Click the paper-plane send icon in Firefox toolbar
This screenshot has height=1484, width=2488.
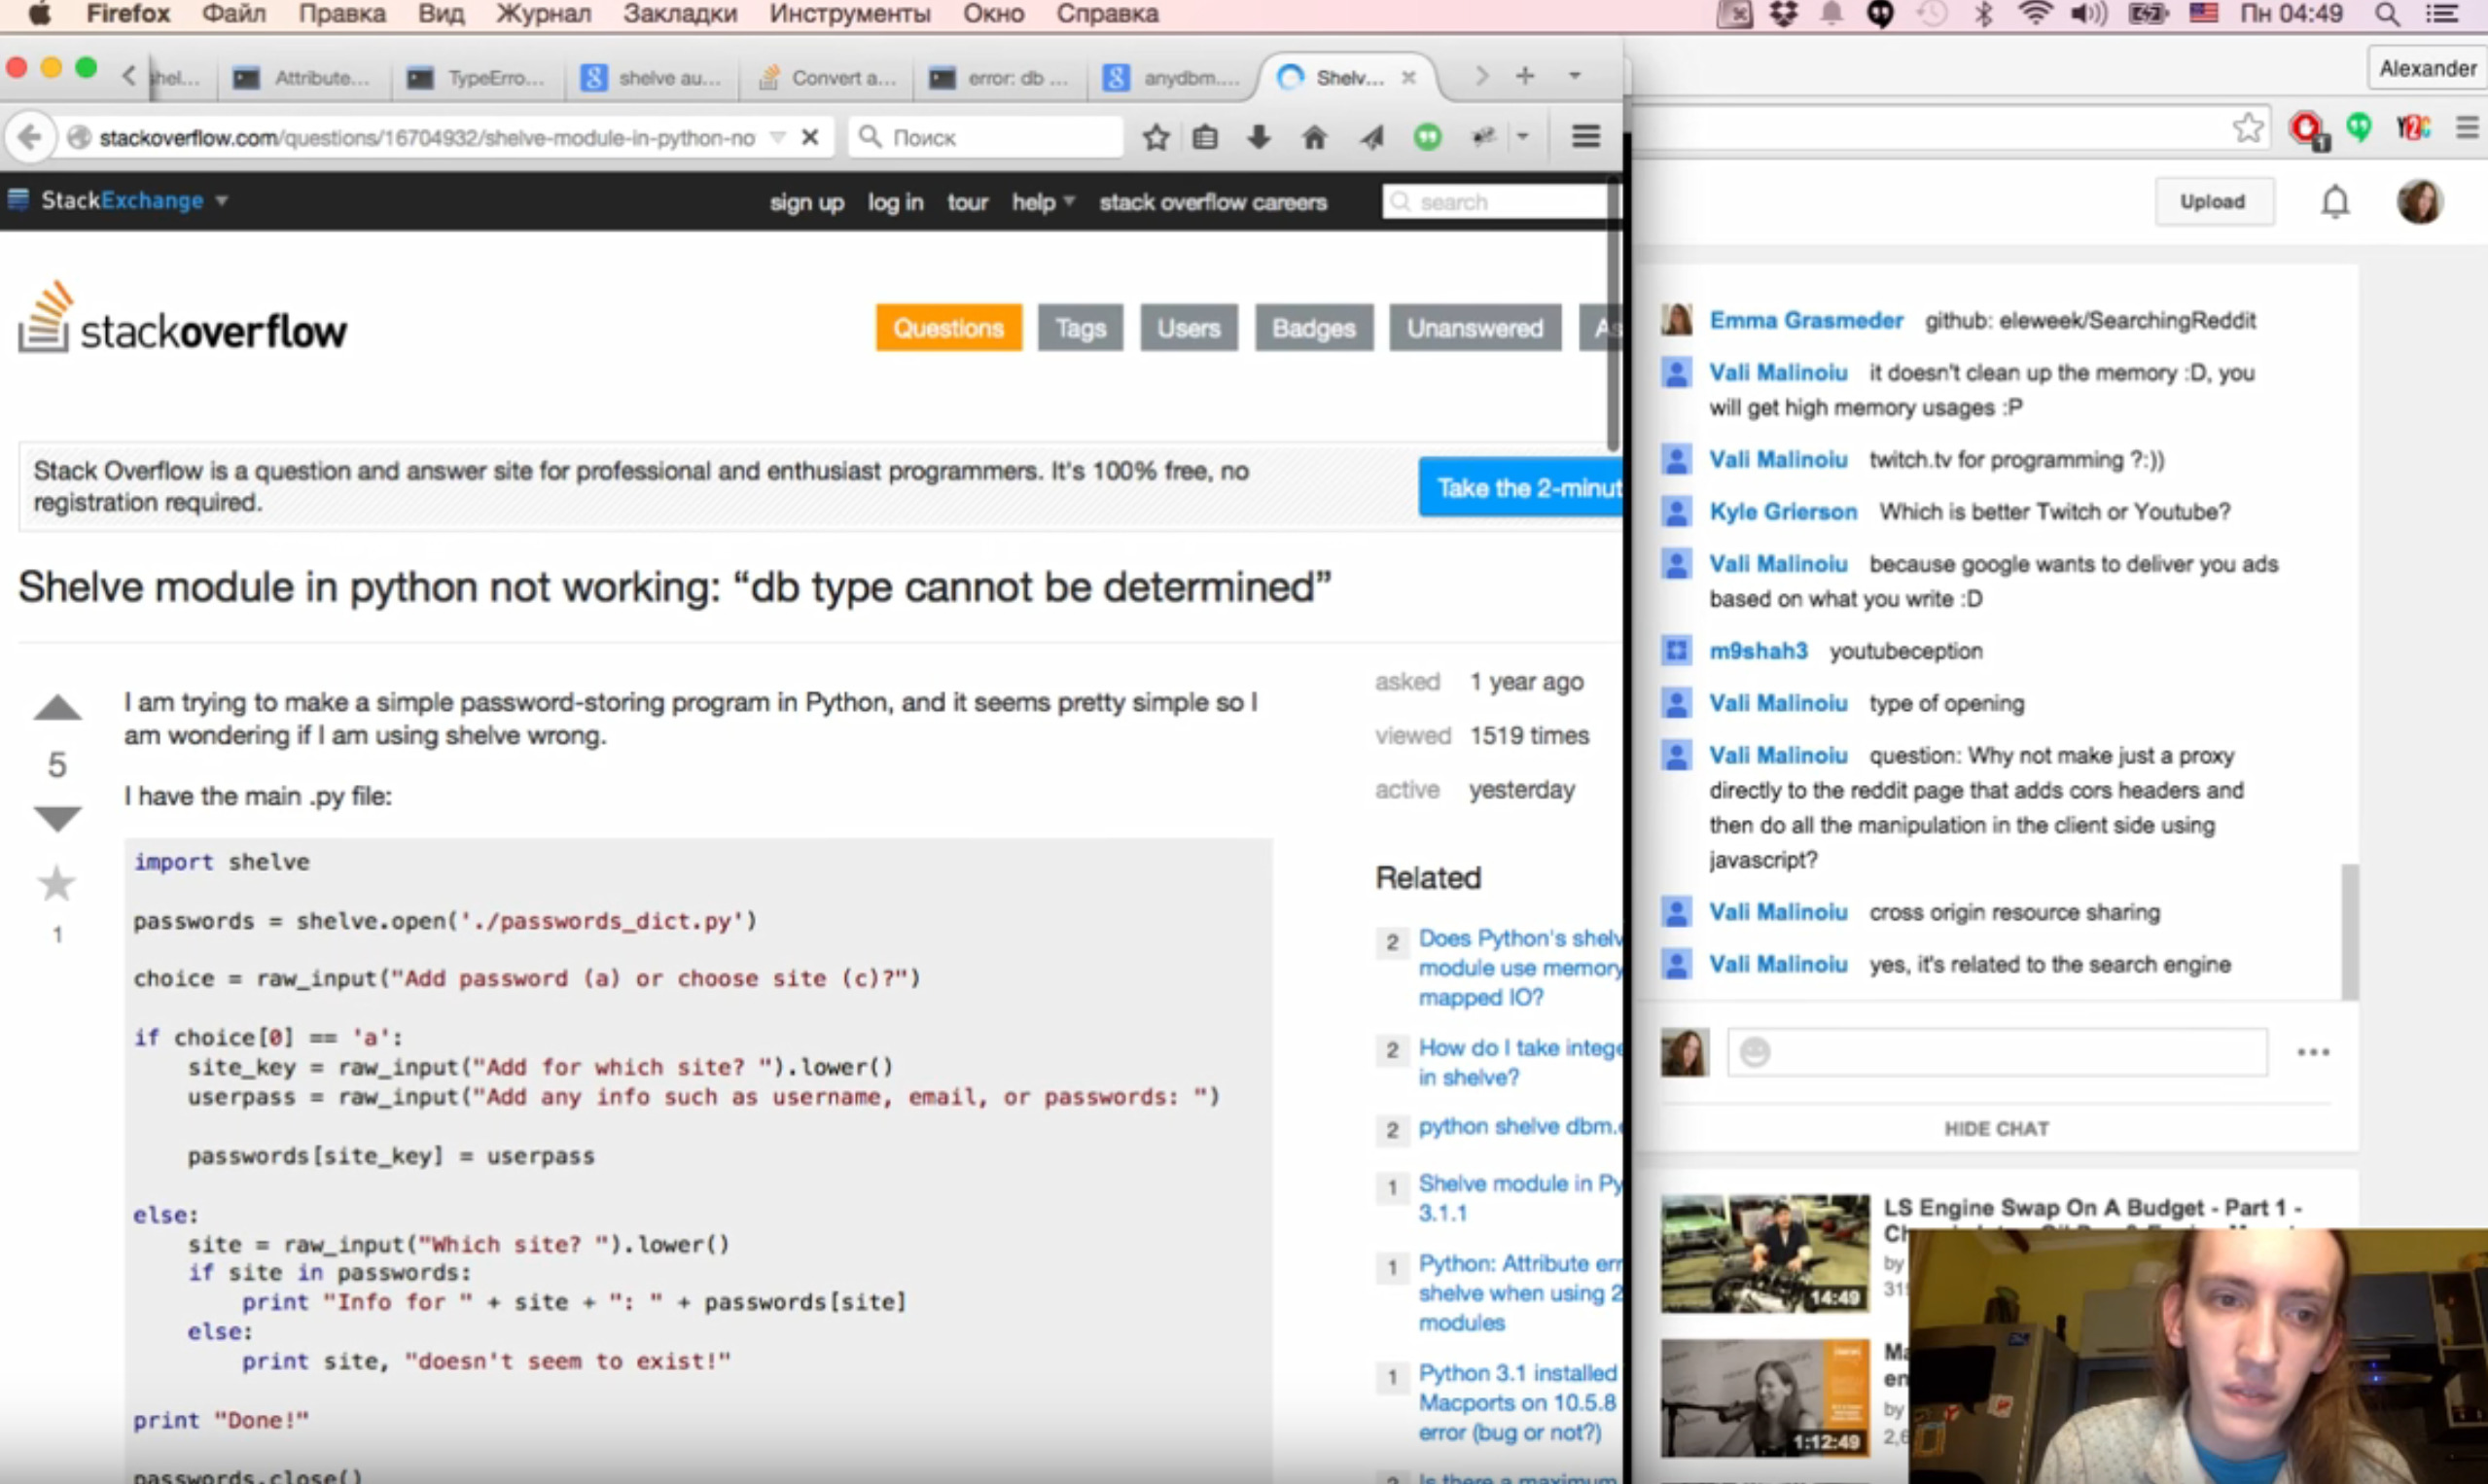(x=1372, y=137)
